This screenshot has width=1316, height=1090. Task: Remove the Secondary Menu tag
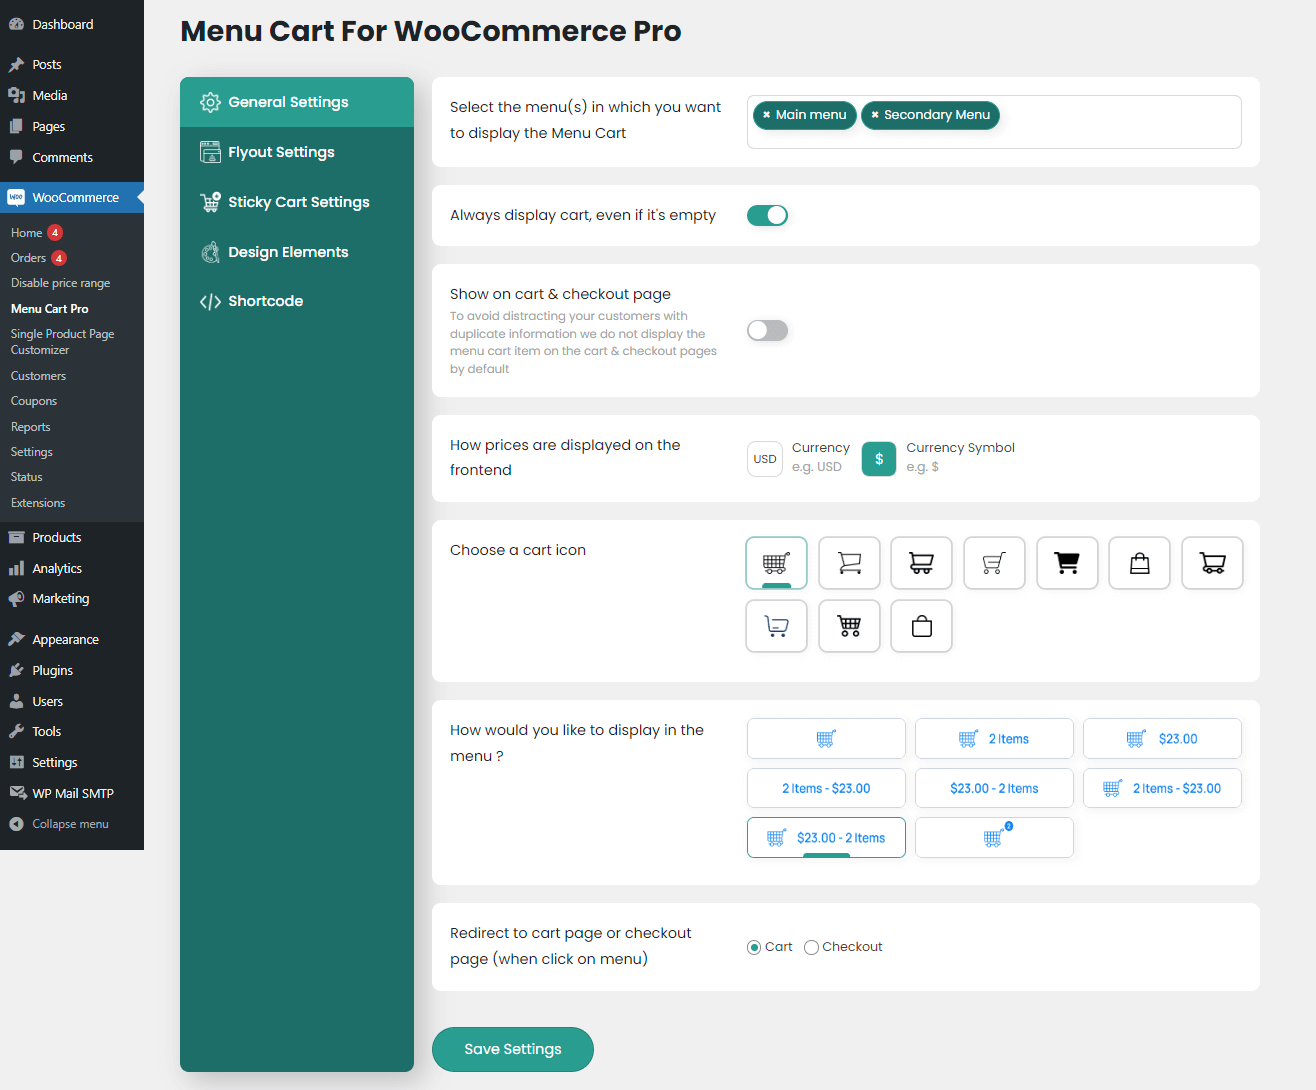pyautogui.click(x=875, y=115)
